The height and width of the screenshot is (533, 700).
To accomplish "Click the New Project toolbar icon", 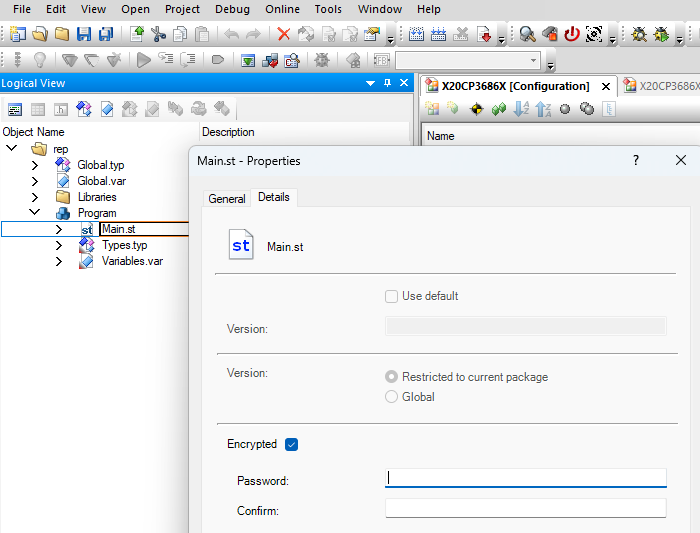I will pos(18,34).
